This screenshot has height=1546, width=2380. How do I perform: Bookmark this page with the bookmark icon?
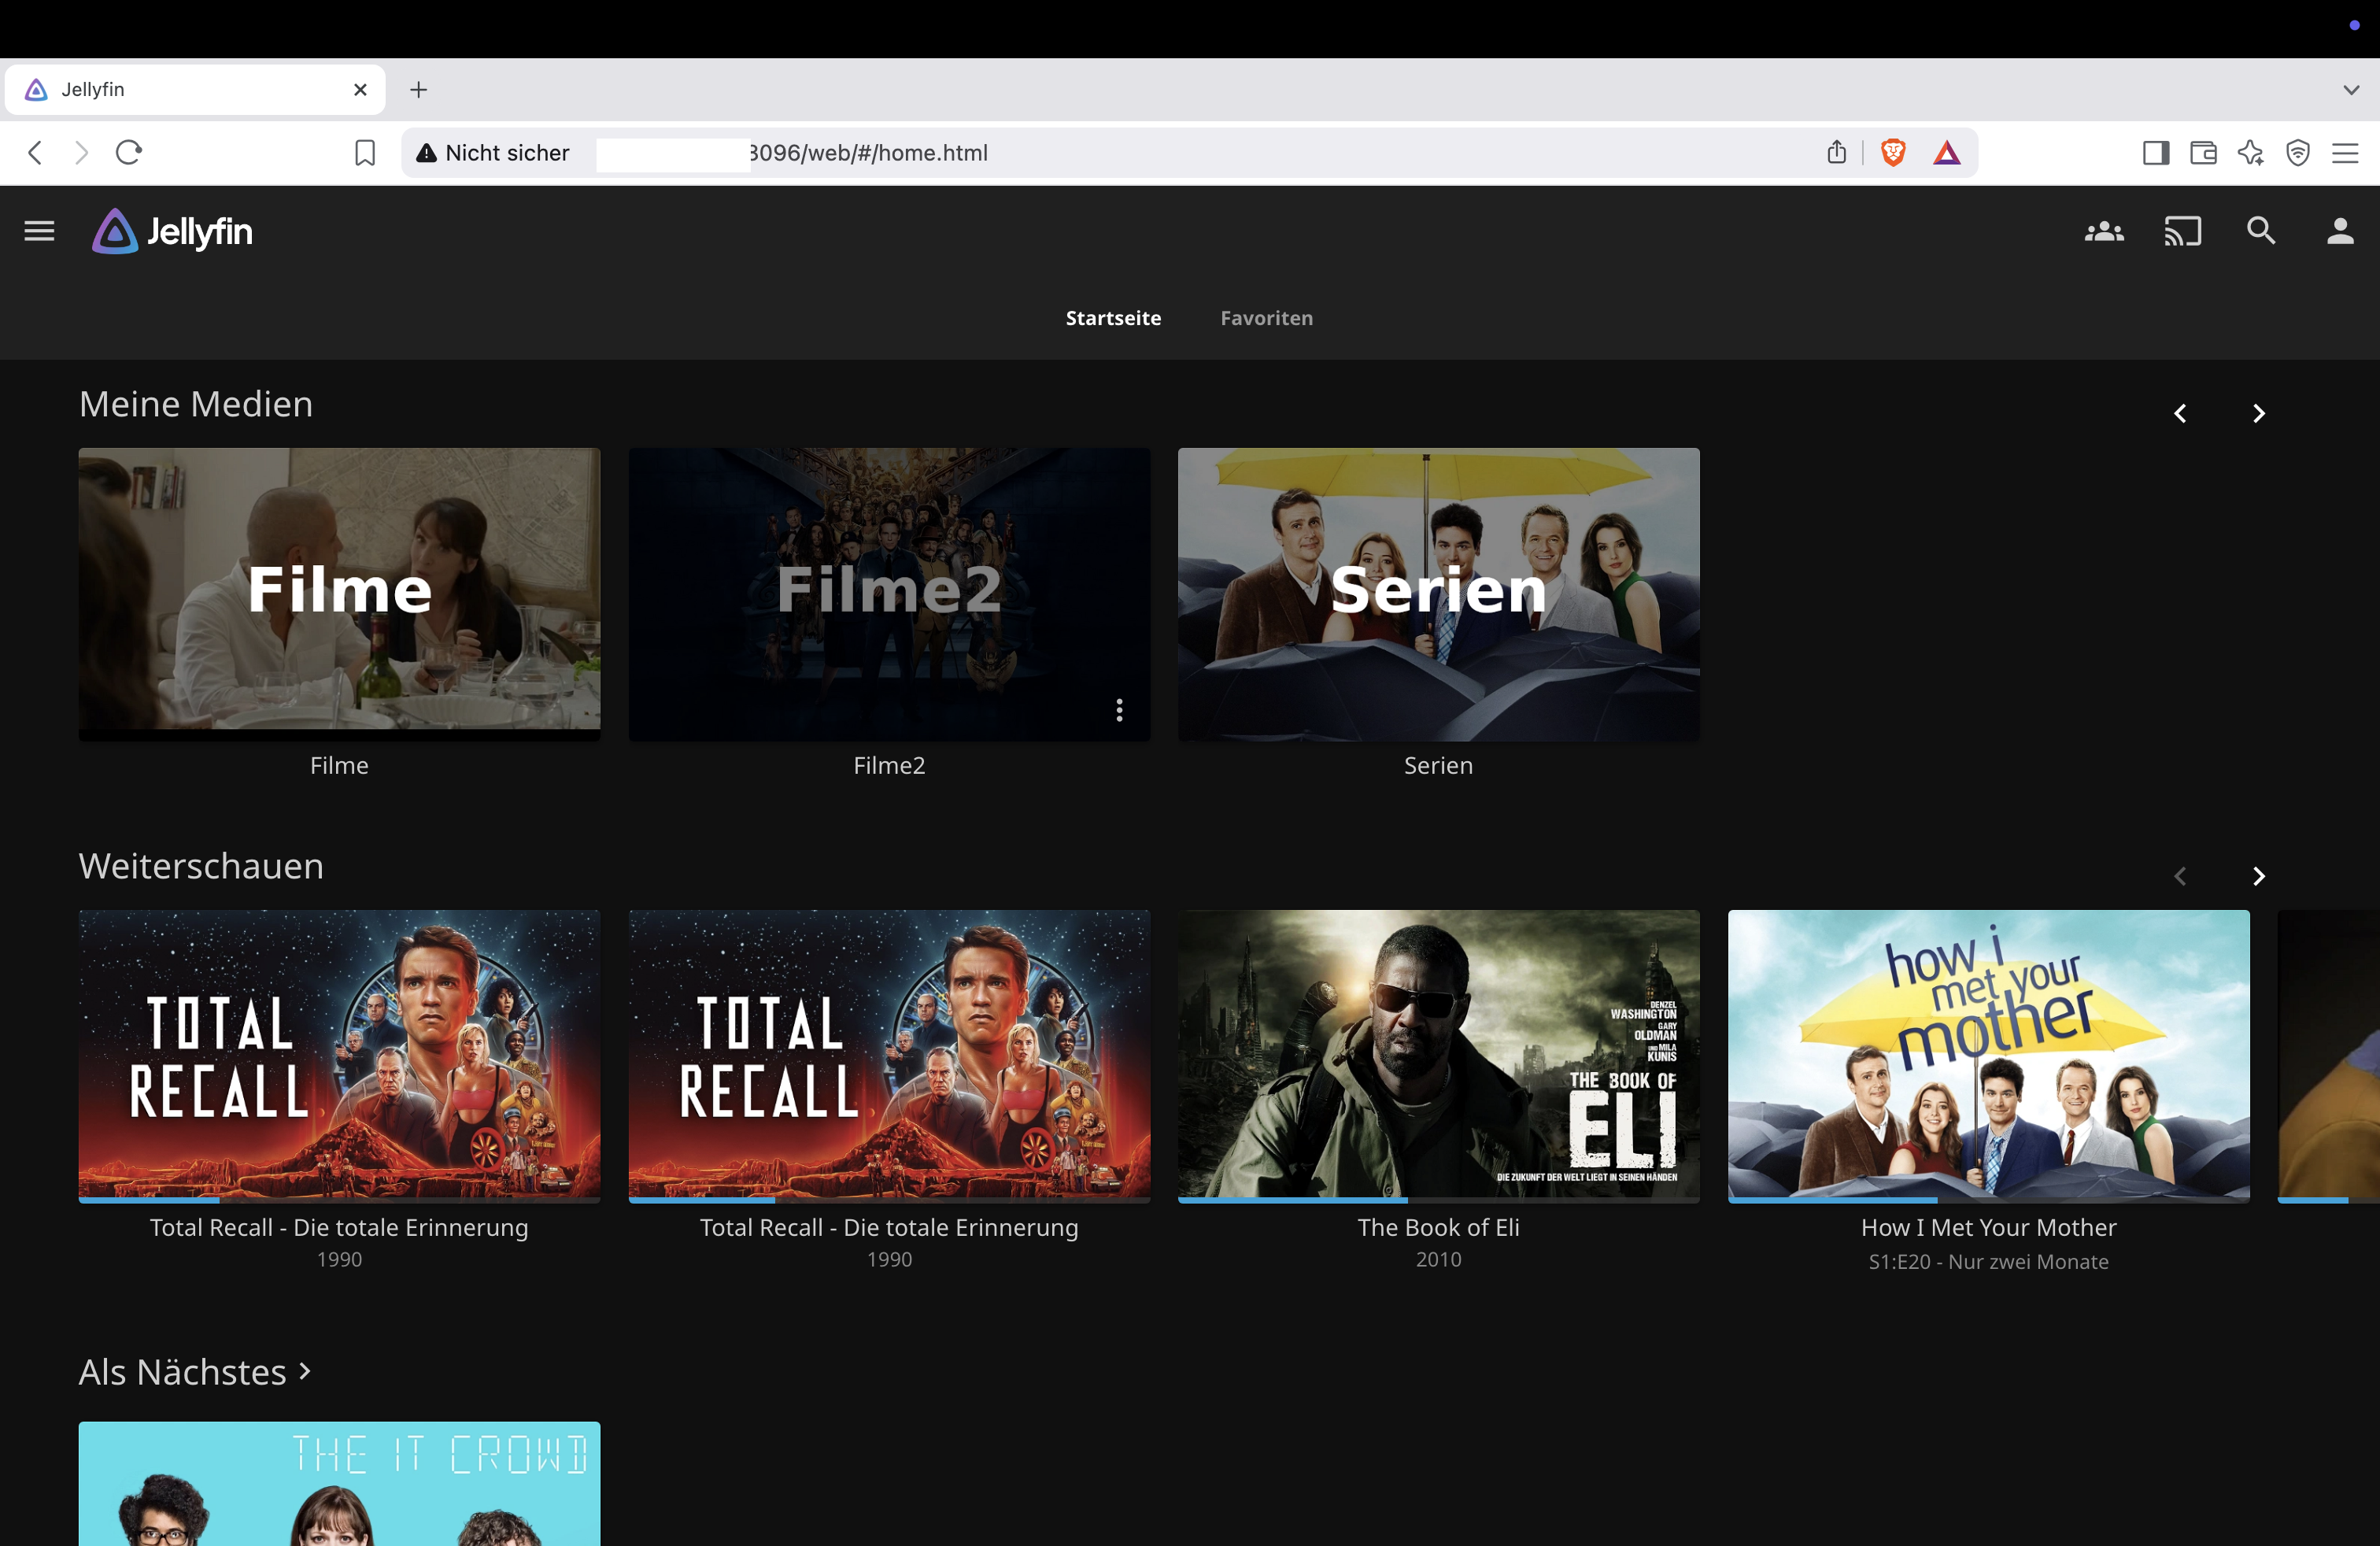click(365, 153)
